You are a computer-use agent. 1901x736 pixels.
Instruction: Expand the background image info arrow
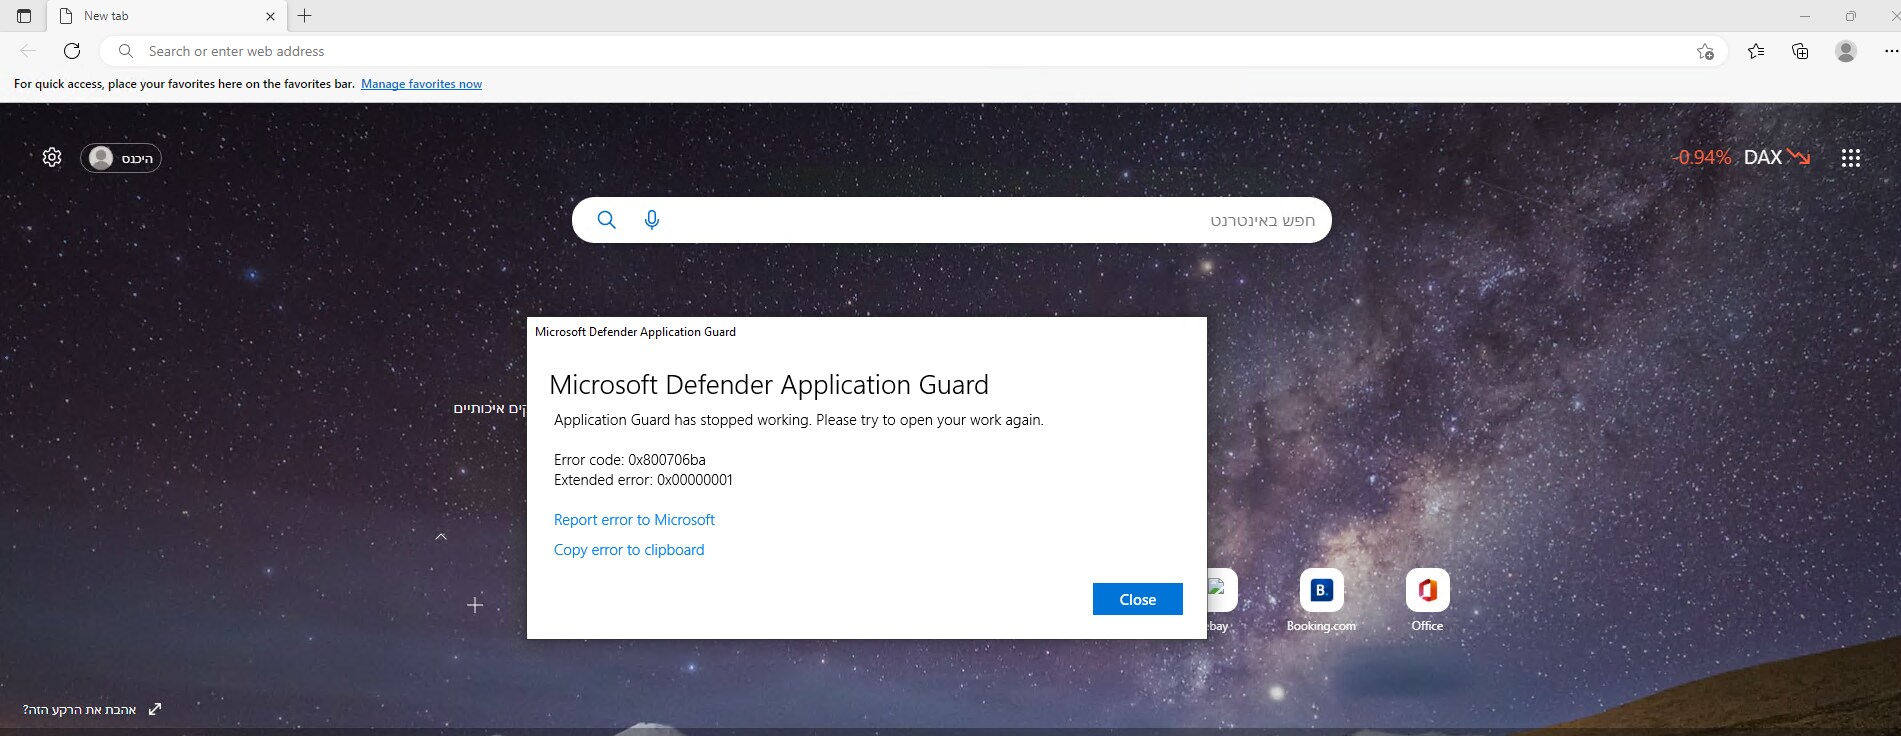tap(155, 709)
